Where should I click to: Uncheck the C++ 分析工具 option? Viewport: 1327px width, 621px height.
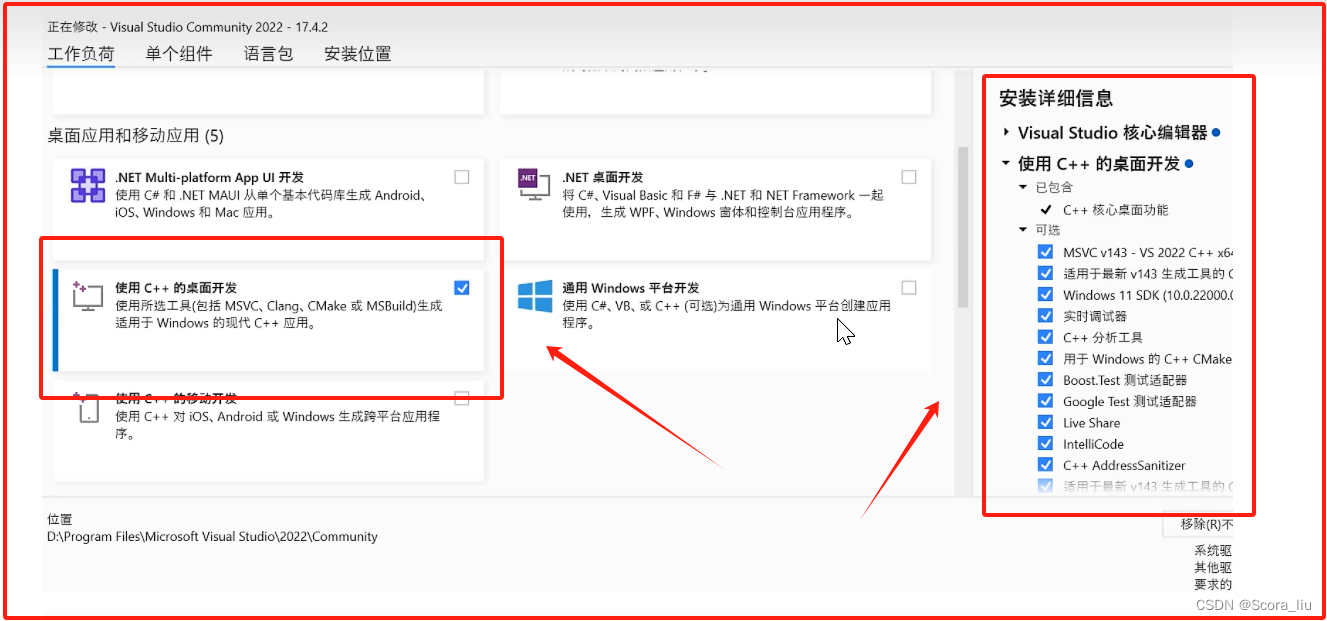point(1046,337)
